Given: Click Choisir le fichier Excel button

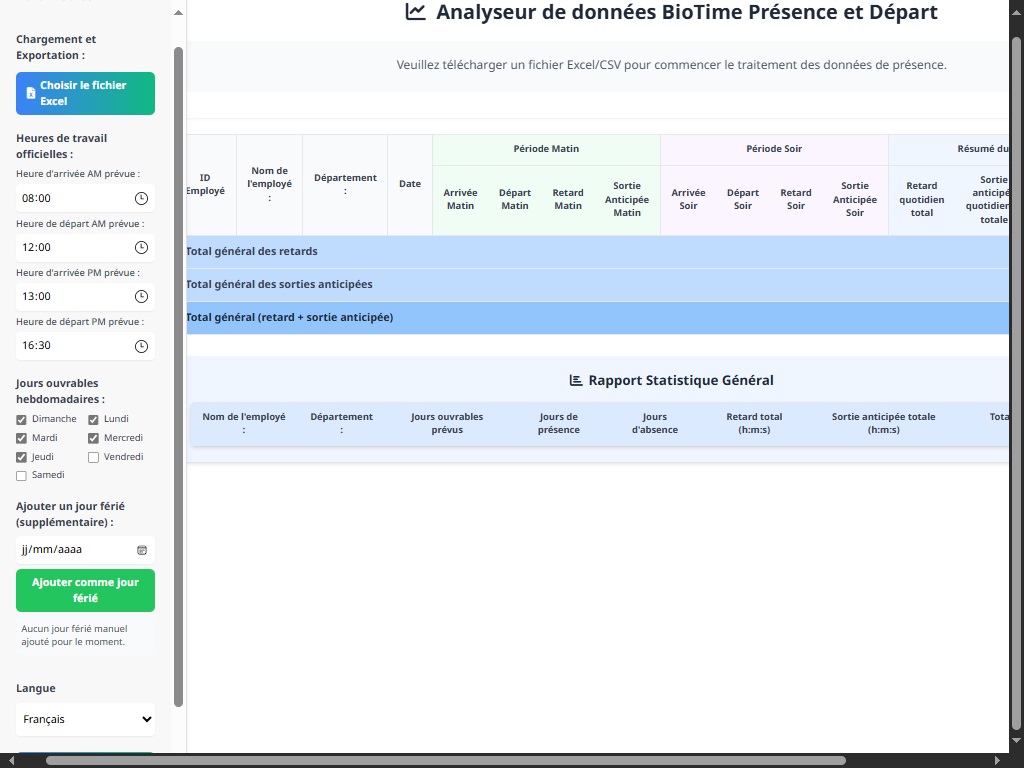Looking at the screenshot, I should point(86,93).
